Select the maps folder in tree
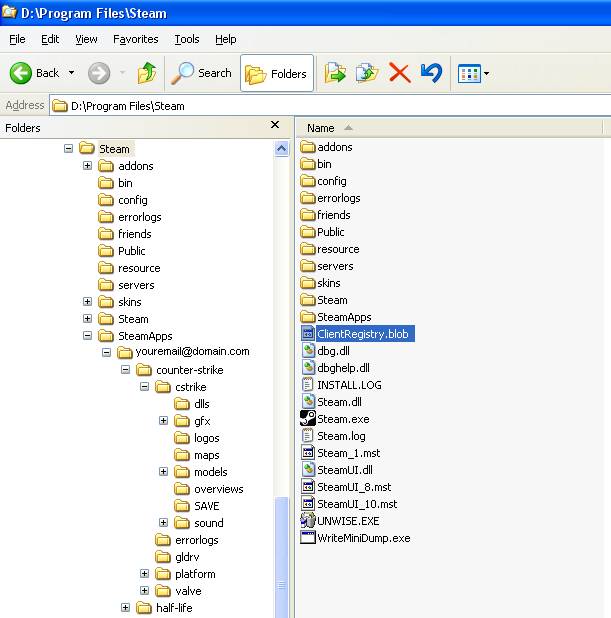The image size is (611, 618). coord(197,455)
